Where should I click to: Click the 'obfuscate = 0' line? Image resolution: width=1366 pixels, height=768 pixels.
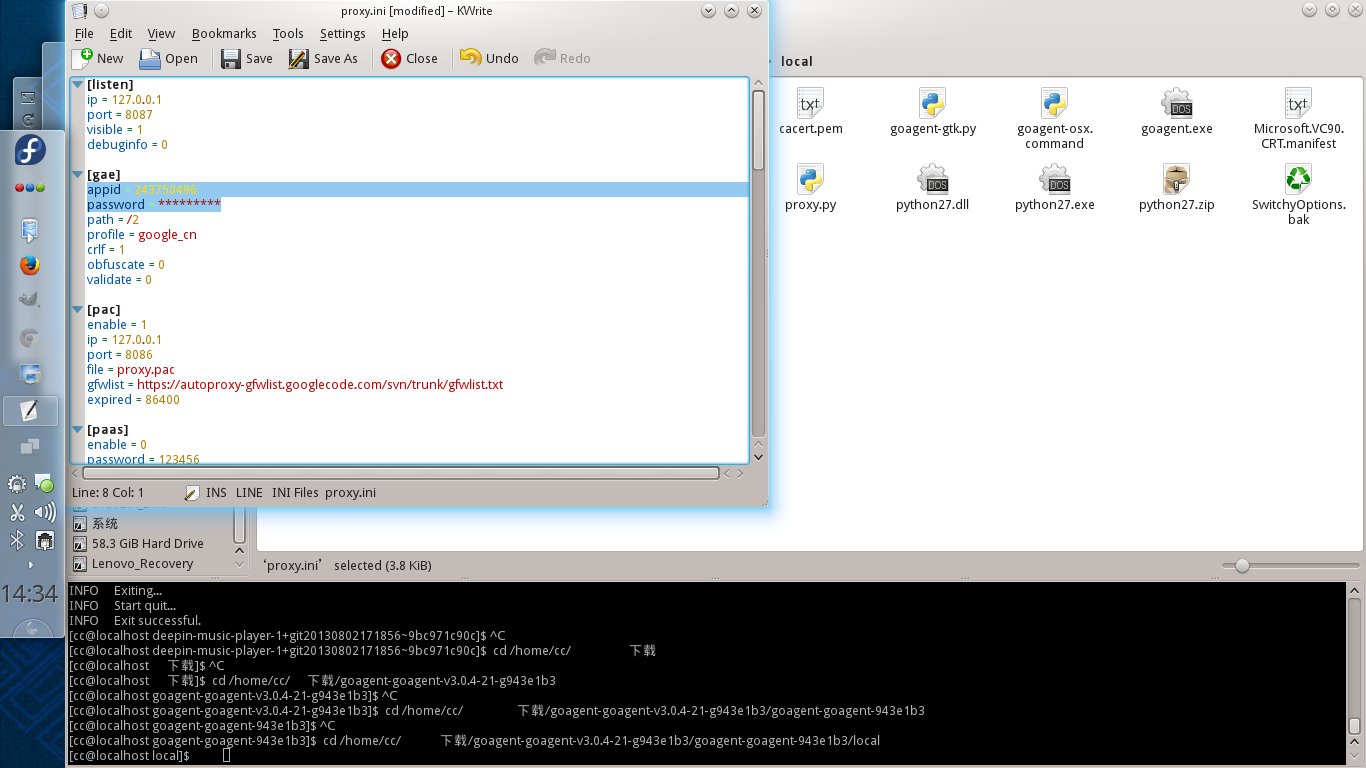(x=126, y=264)
